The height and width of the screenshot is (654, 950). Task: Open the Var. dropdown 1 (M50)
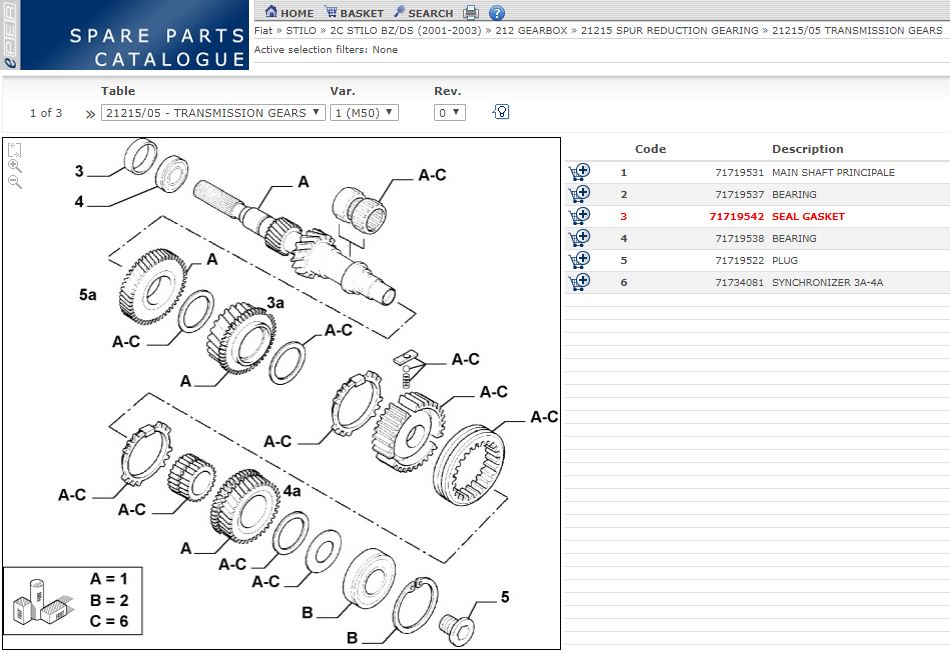click(x=364, y=113)
